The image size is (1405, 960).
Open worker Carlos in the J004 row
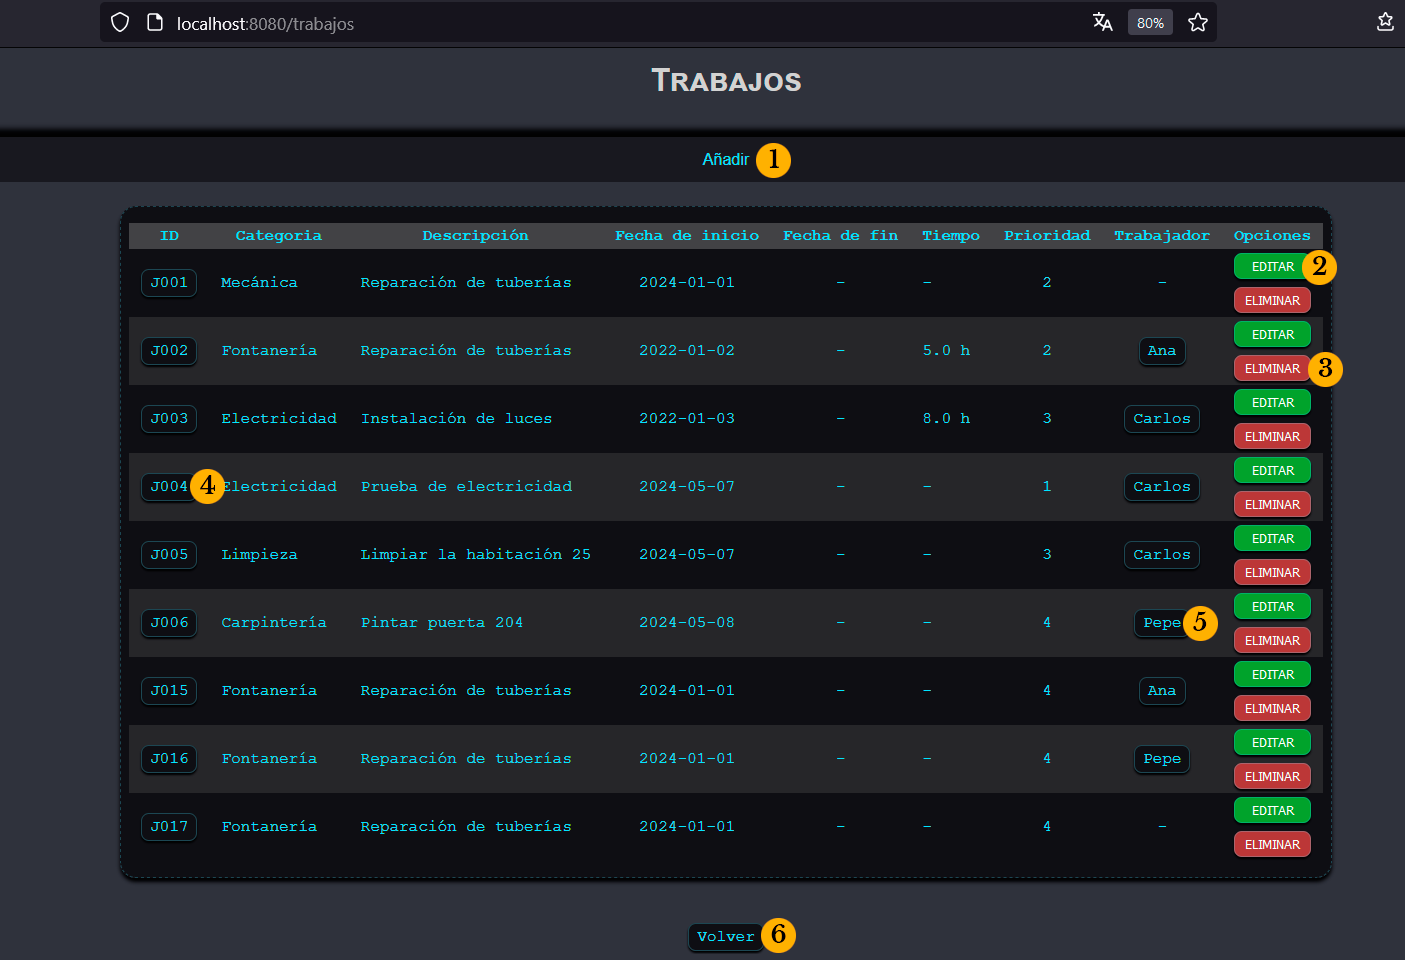[1162, 487]
